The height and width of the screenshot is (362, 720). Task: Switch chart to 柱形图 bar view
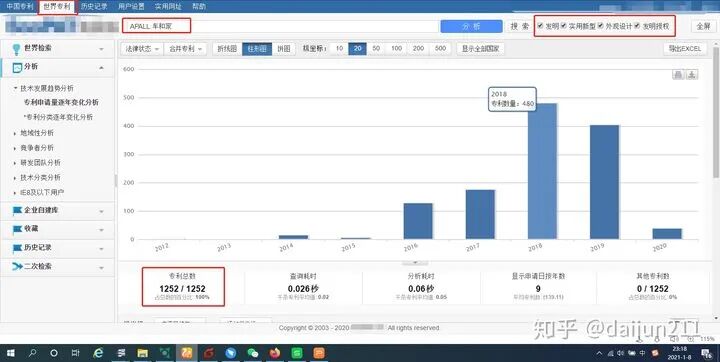pos(257,49)
